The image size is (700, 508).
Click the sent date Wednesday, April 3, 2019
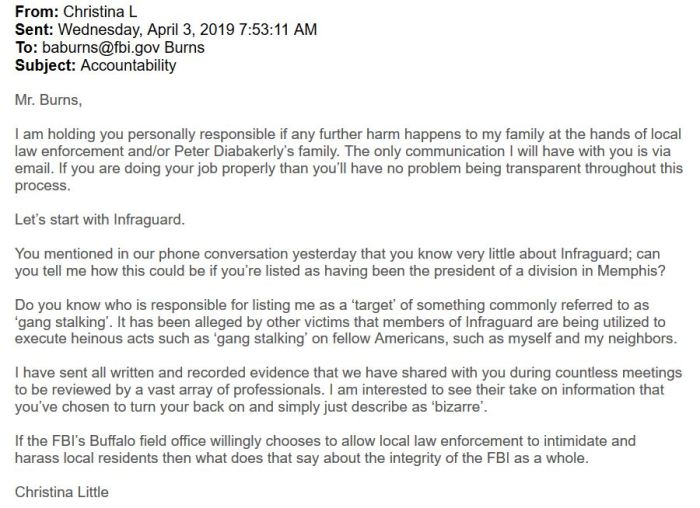[146, 30]
